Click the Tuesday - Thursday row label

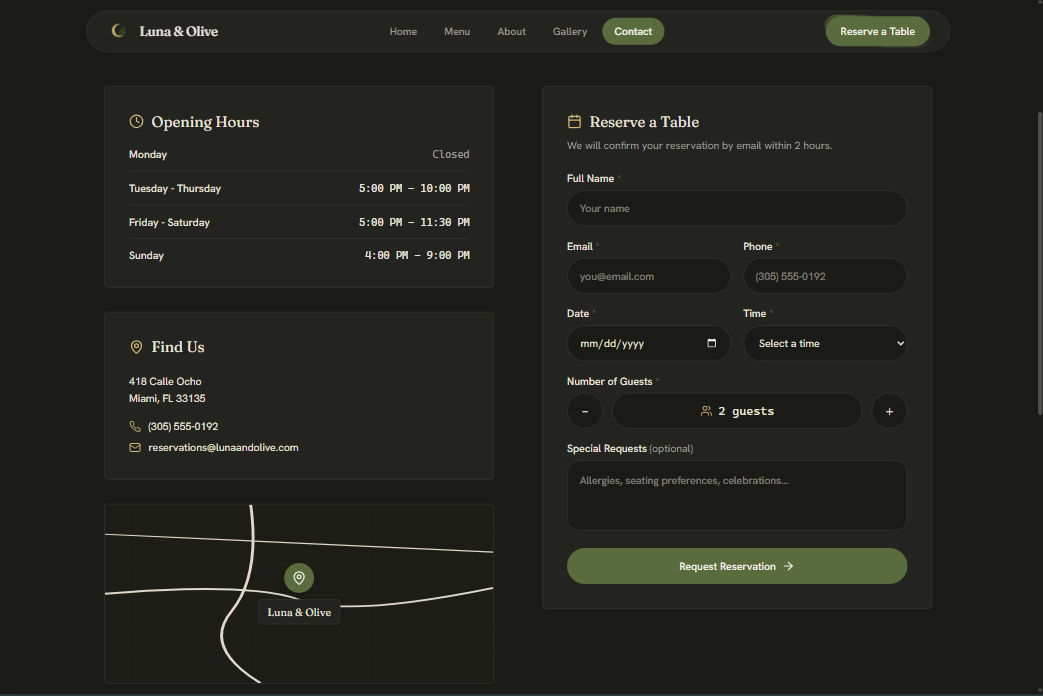(175, 188)
